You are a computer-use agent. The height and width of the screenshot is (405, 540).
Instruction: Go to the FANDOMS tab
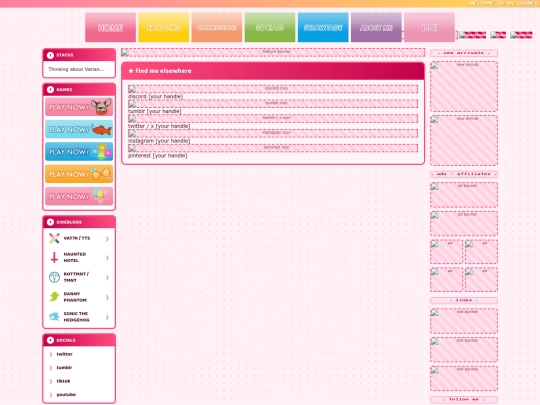click(x=164, y=27)
